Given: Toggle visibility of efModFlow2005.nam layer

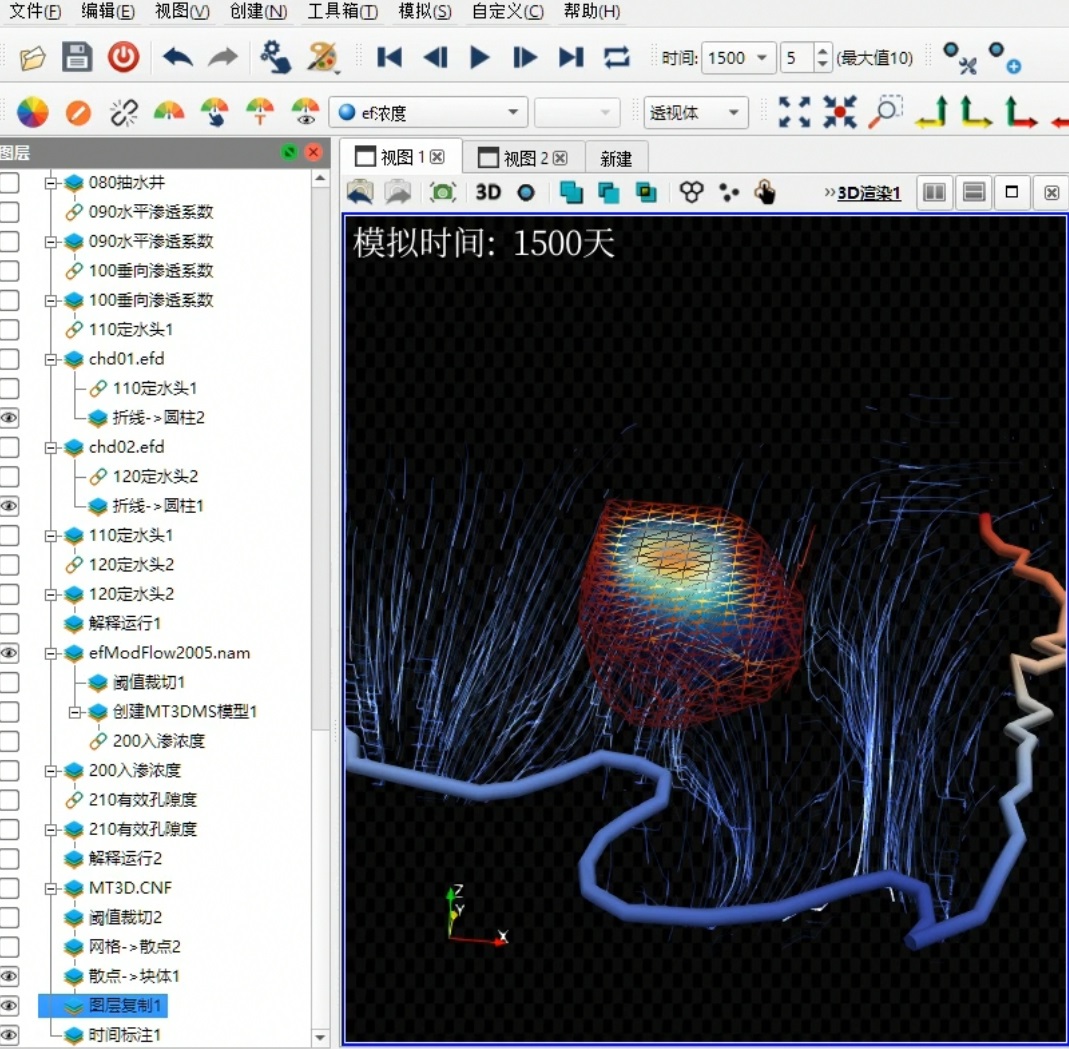Looking at the screenshot, I should point(9,653).
